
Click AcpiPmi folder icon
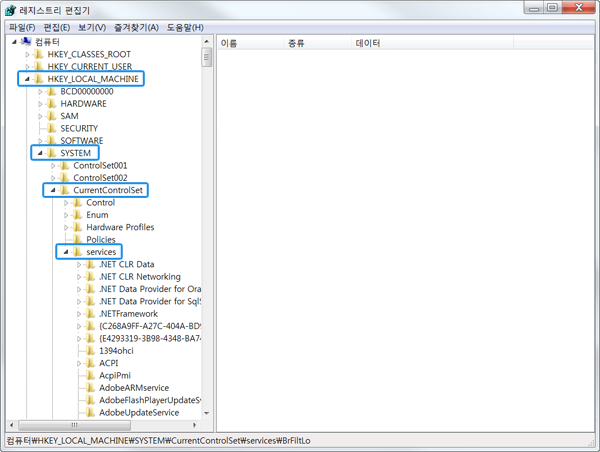(x=90, y=375)
